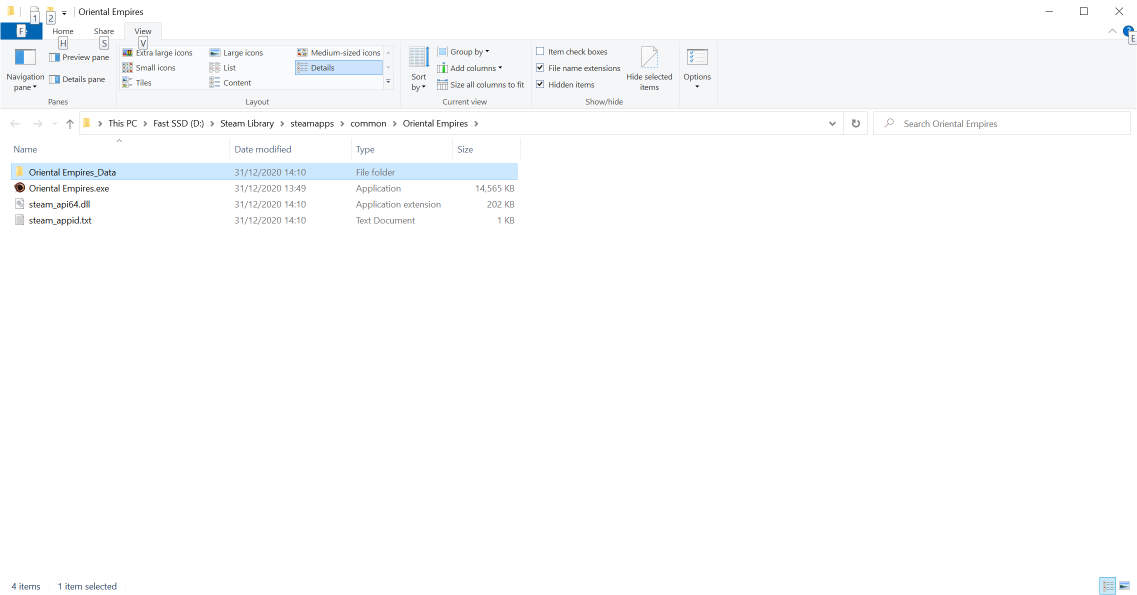Expand chevron after Oriental Empires breadcrumb

click(x=476, y=124)
